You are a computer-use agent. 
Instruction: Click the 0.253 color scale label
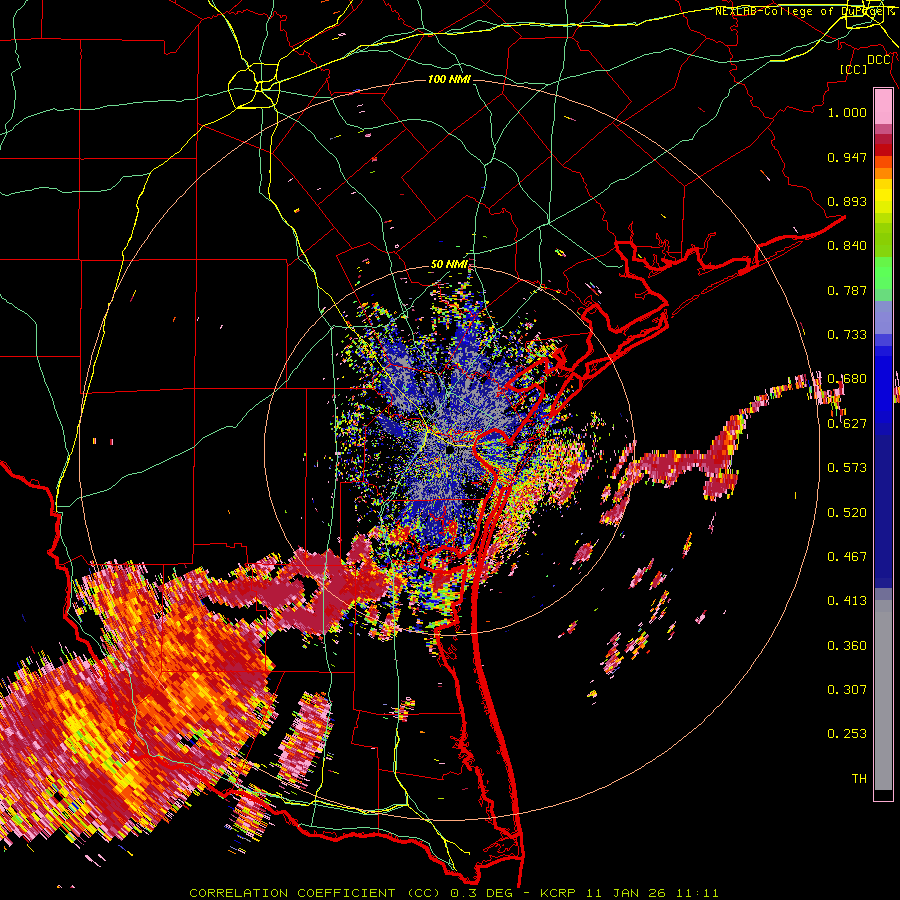847,734
